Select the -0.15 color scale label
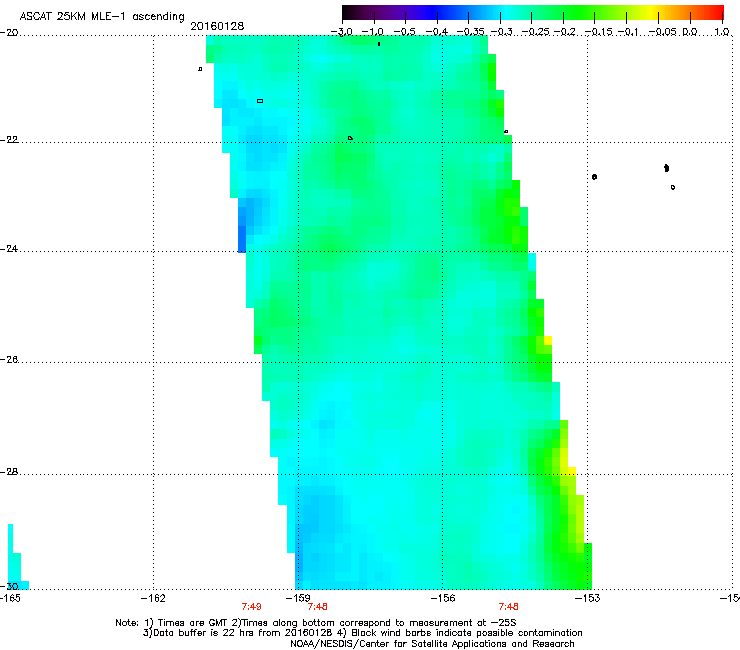This screenshot has width=740, height=650. pos(598,32)
